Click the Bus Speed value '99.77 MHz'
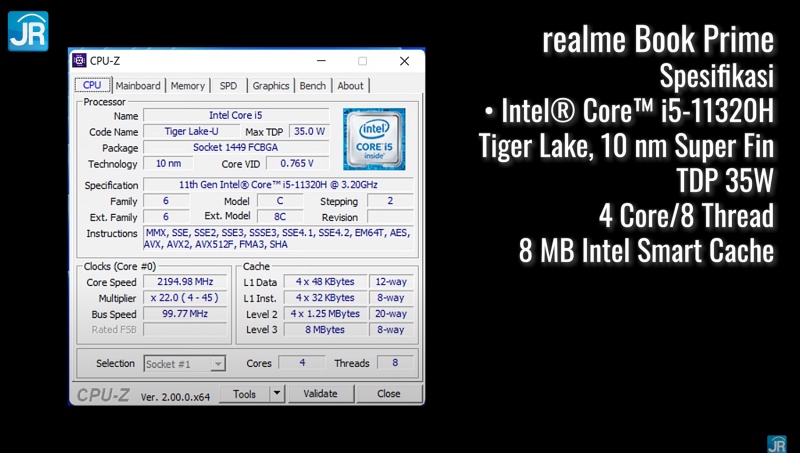 pos(185,313)
